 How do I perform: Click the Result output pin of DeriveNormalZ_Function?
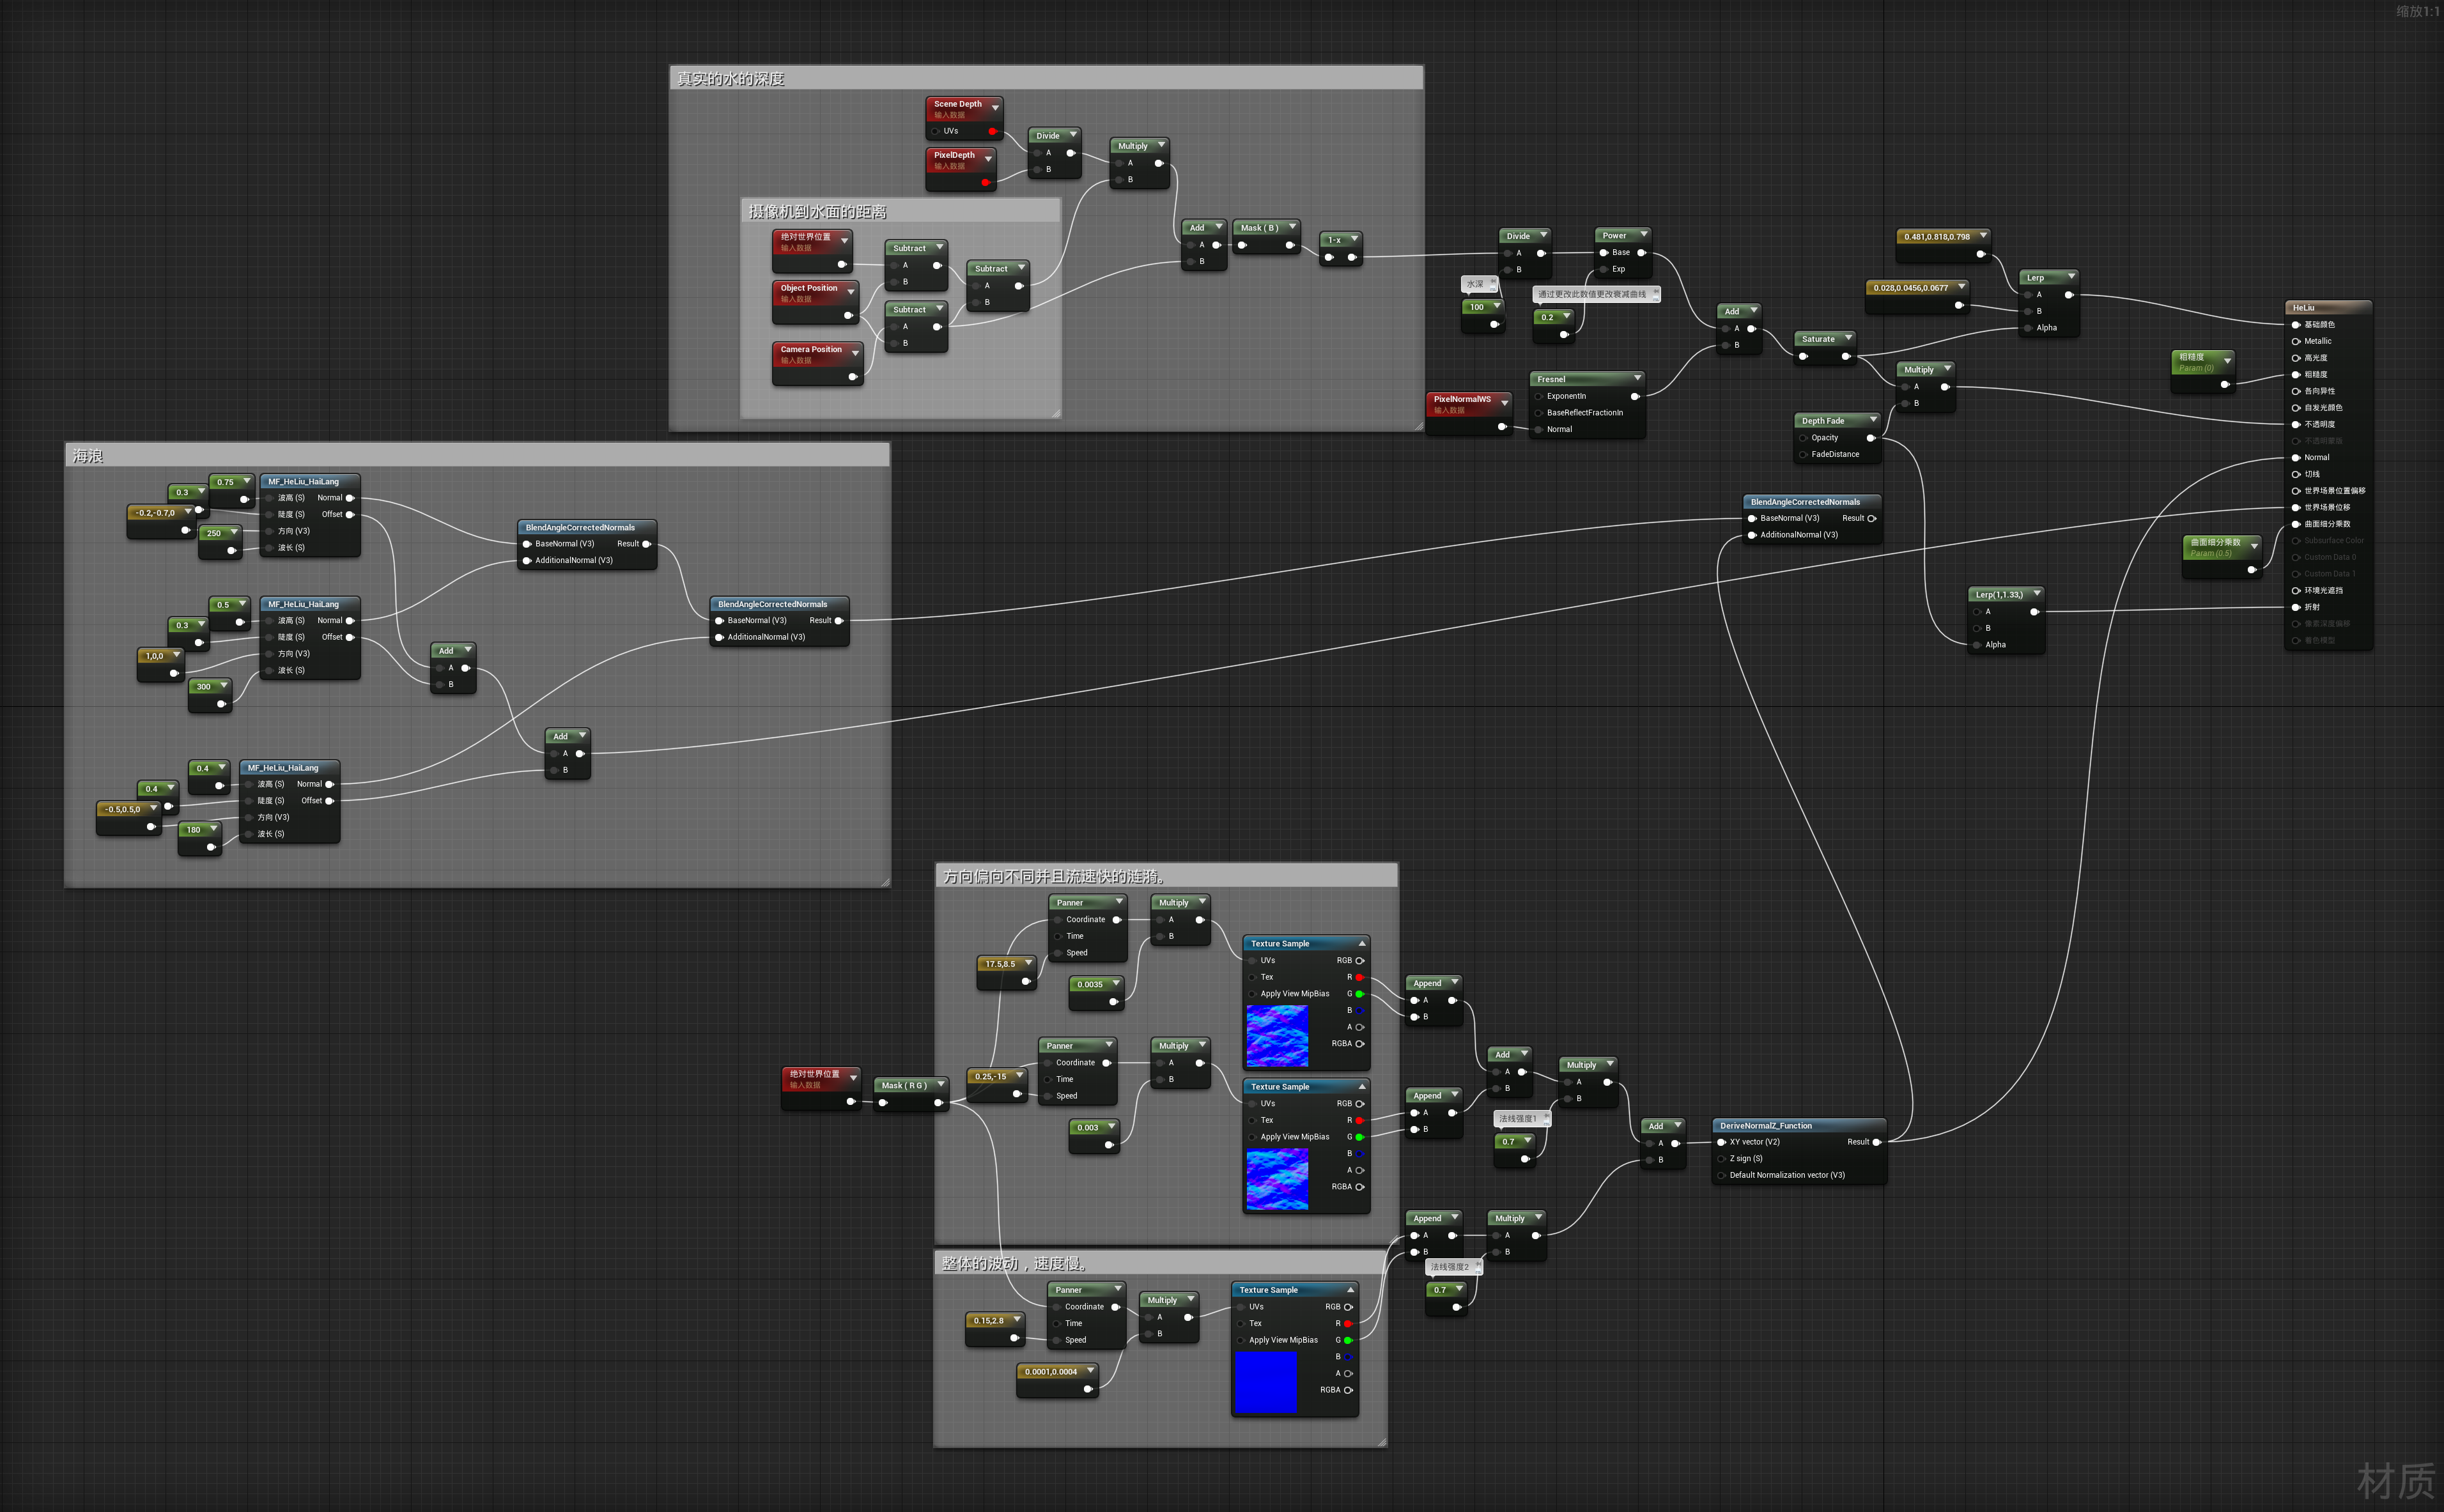(1876, 1142)
